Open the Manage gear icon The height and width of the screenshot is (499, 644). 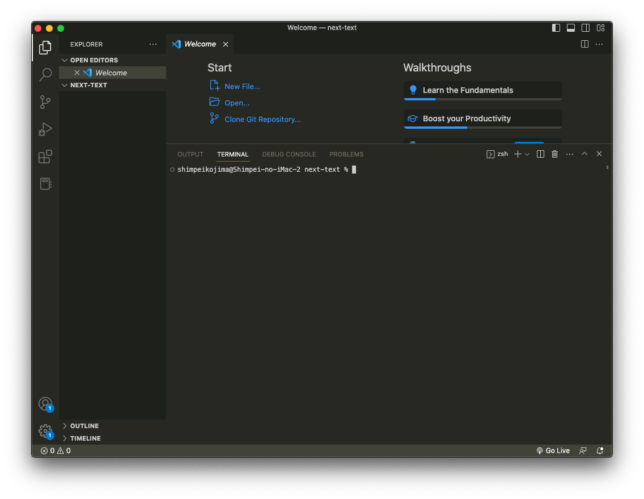click(x=45, y=431)
